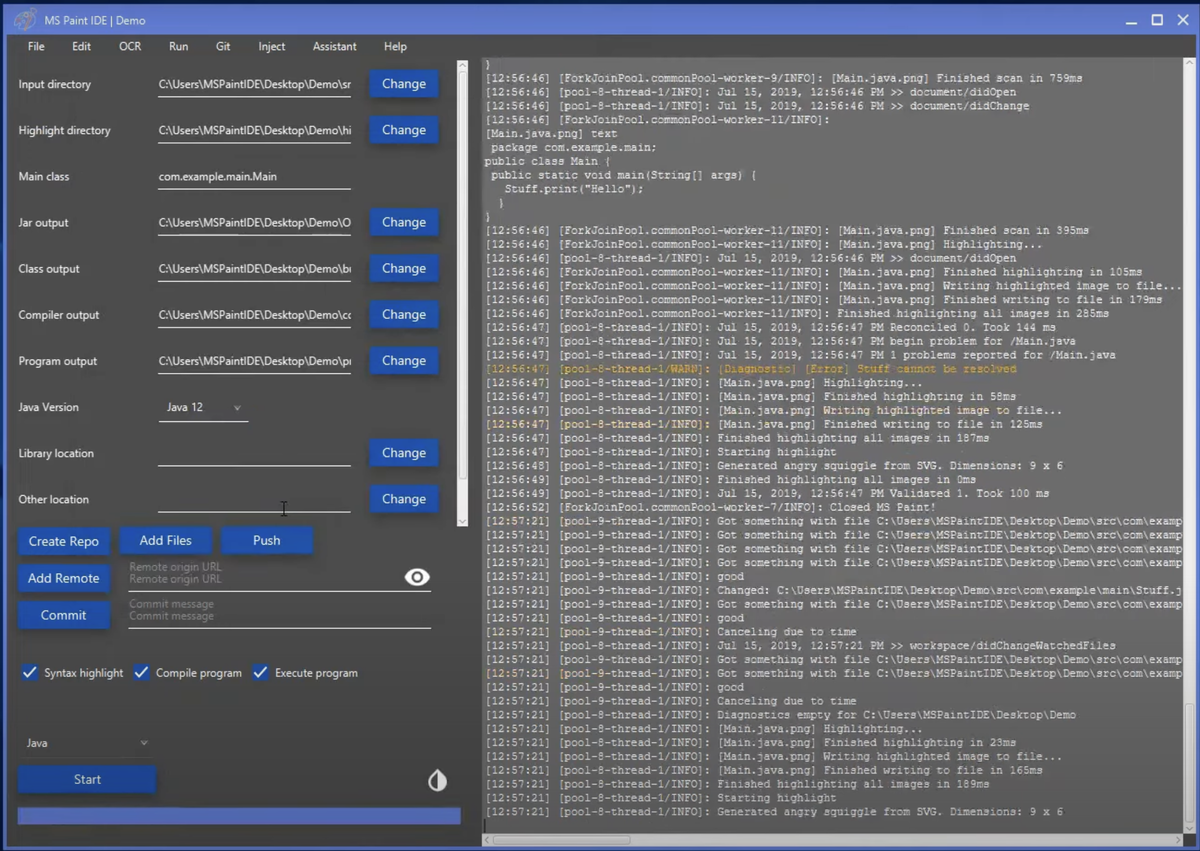The width and height of the screenshot is (1200, 851).
Task: Click the scroll-up arrow of settings scrollbar
Action: click(x=462, y=66)
